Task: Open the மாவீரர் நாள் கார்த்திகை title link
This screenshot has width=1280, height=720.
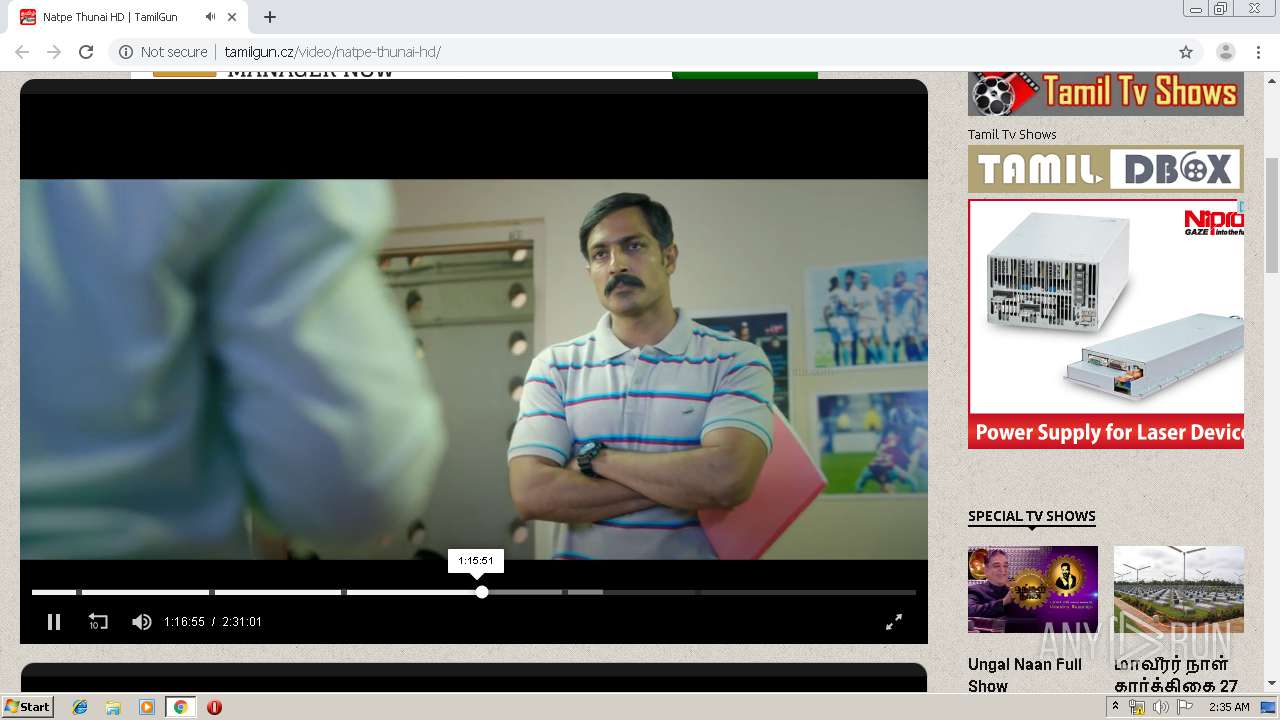Action: pyautogui.click(x=1176, y=675)
